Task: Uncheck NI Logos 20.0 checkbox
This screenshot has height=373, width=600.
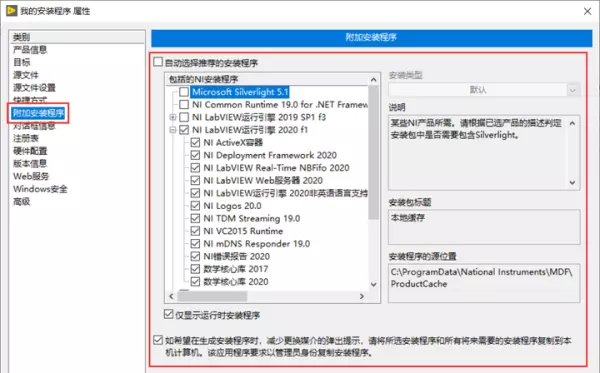Action: click(x=195, y=205)
